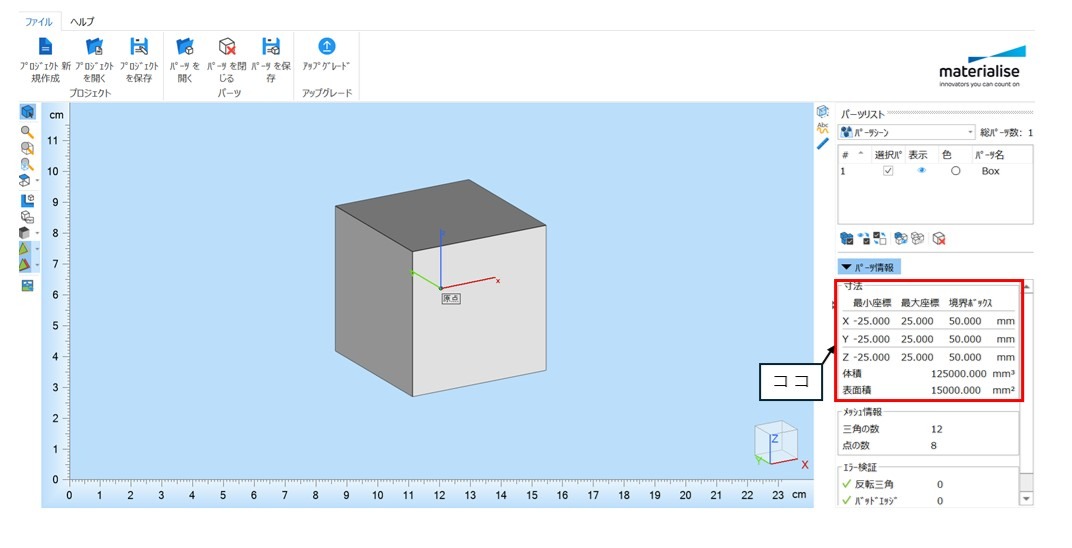Click the blue ruler measurement icon
Image resolution: width=1072 pixels, height=548 pixels.
(823, 144)
